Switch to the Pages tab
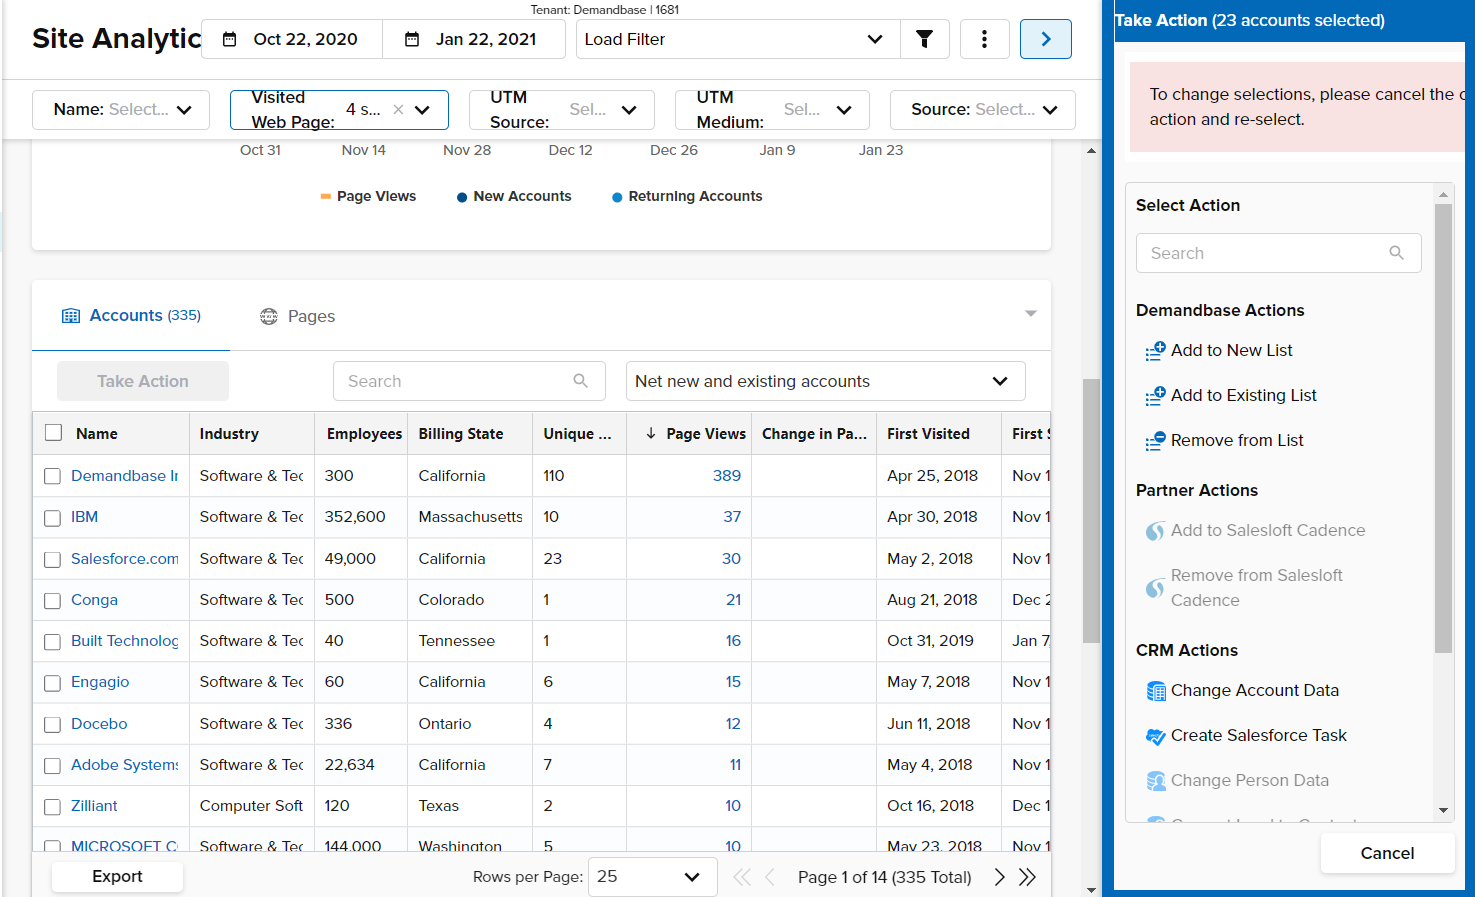This screenshot has width=1475, height=897. [x=298, y=316]
